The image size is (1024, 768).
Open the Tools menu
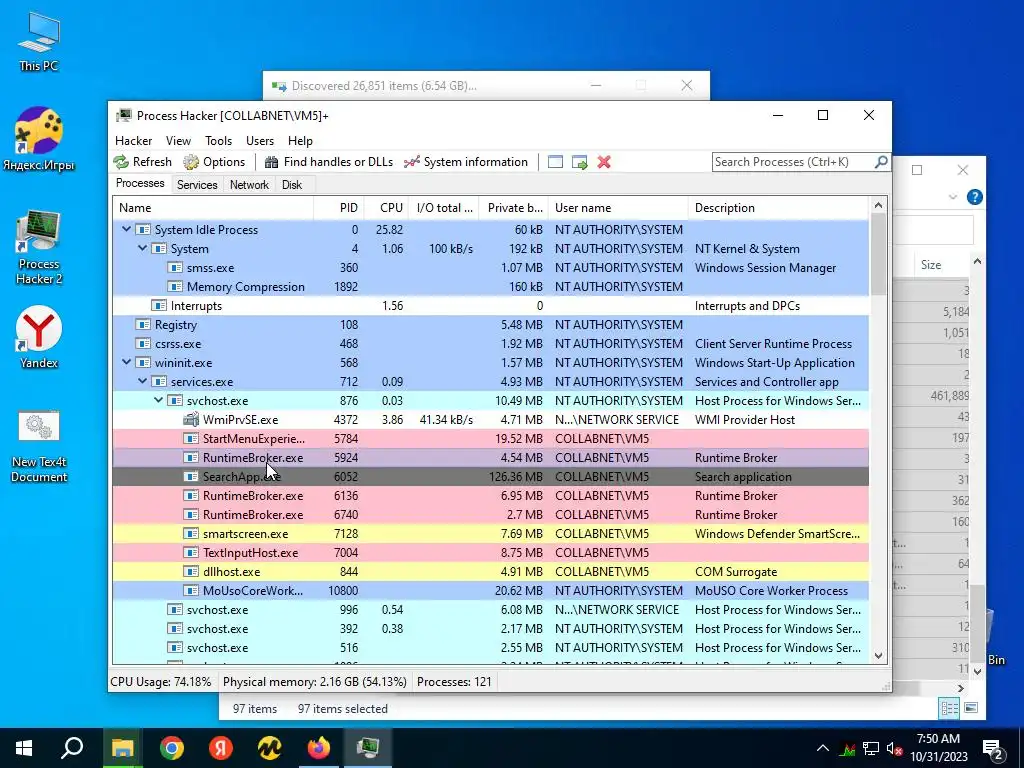click(218, 140)
